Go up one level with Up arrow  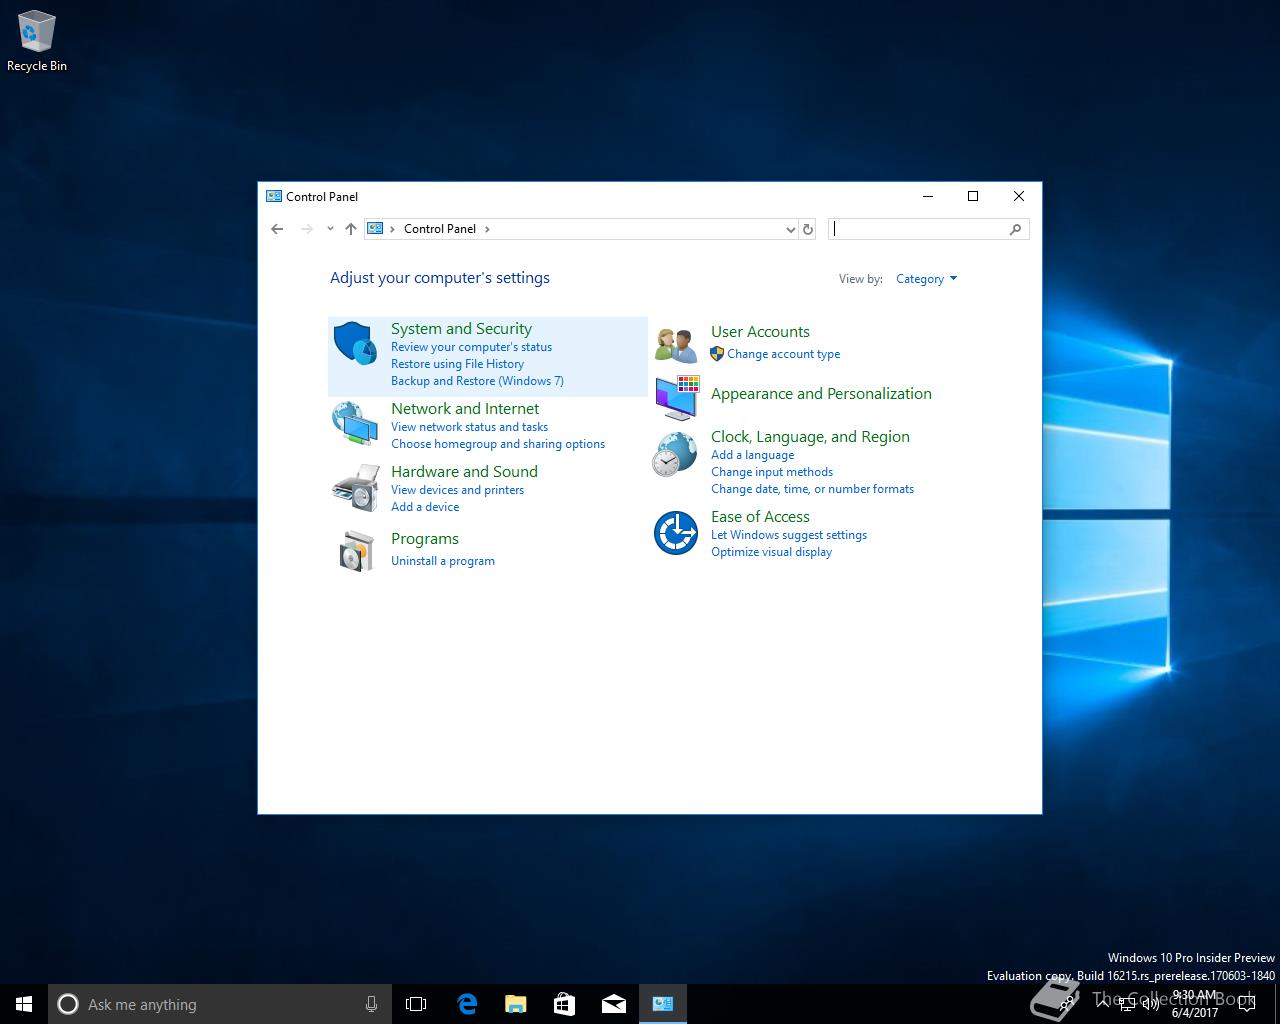click(x=351, y=229)
